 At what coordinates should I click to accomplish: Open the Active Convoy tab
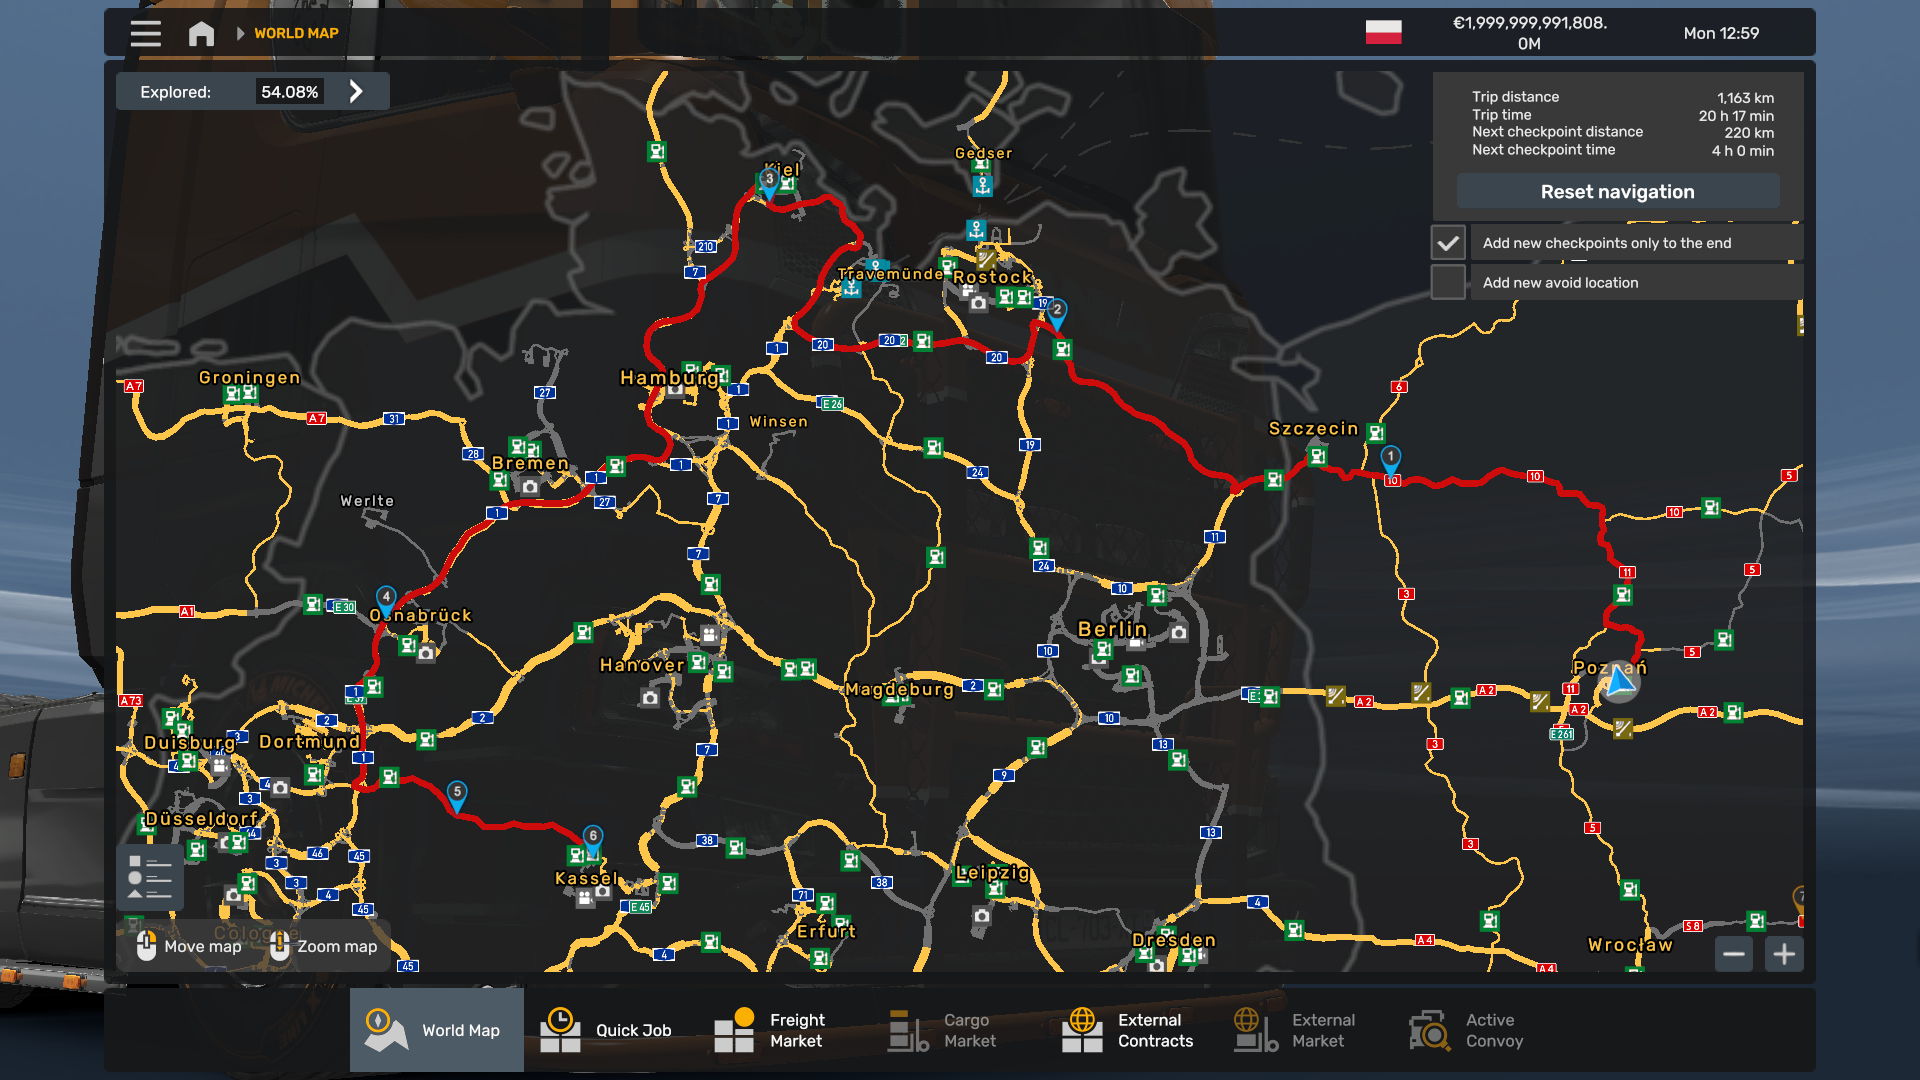1480,1030
